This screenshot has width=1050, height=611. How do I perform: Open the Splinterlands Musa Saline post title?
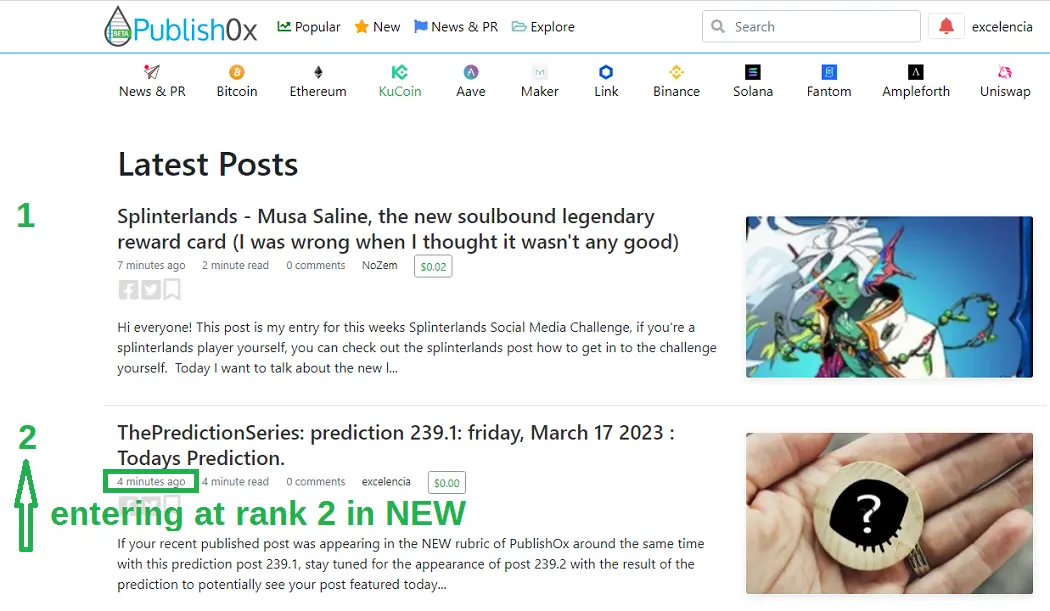[x=398, y=229]
